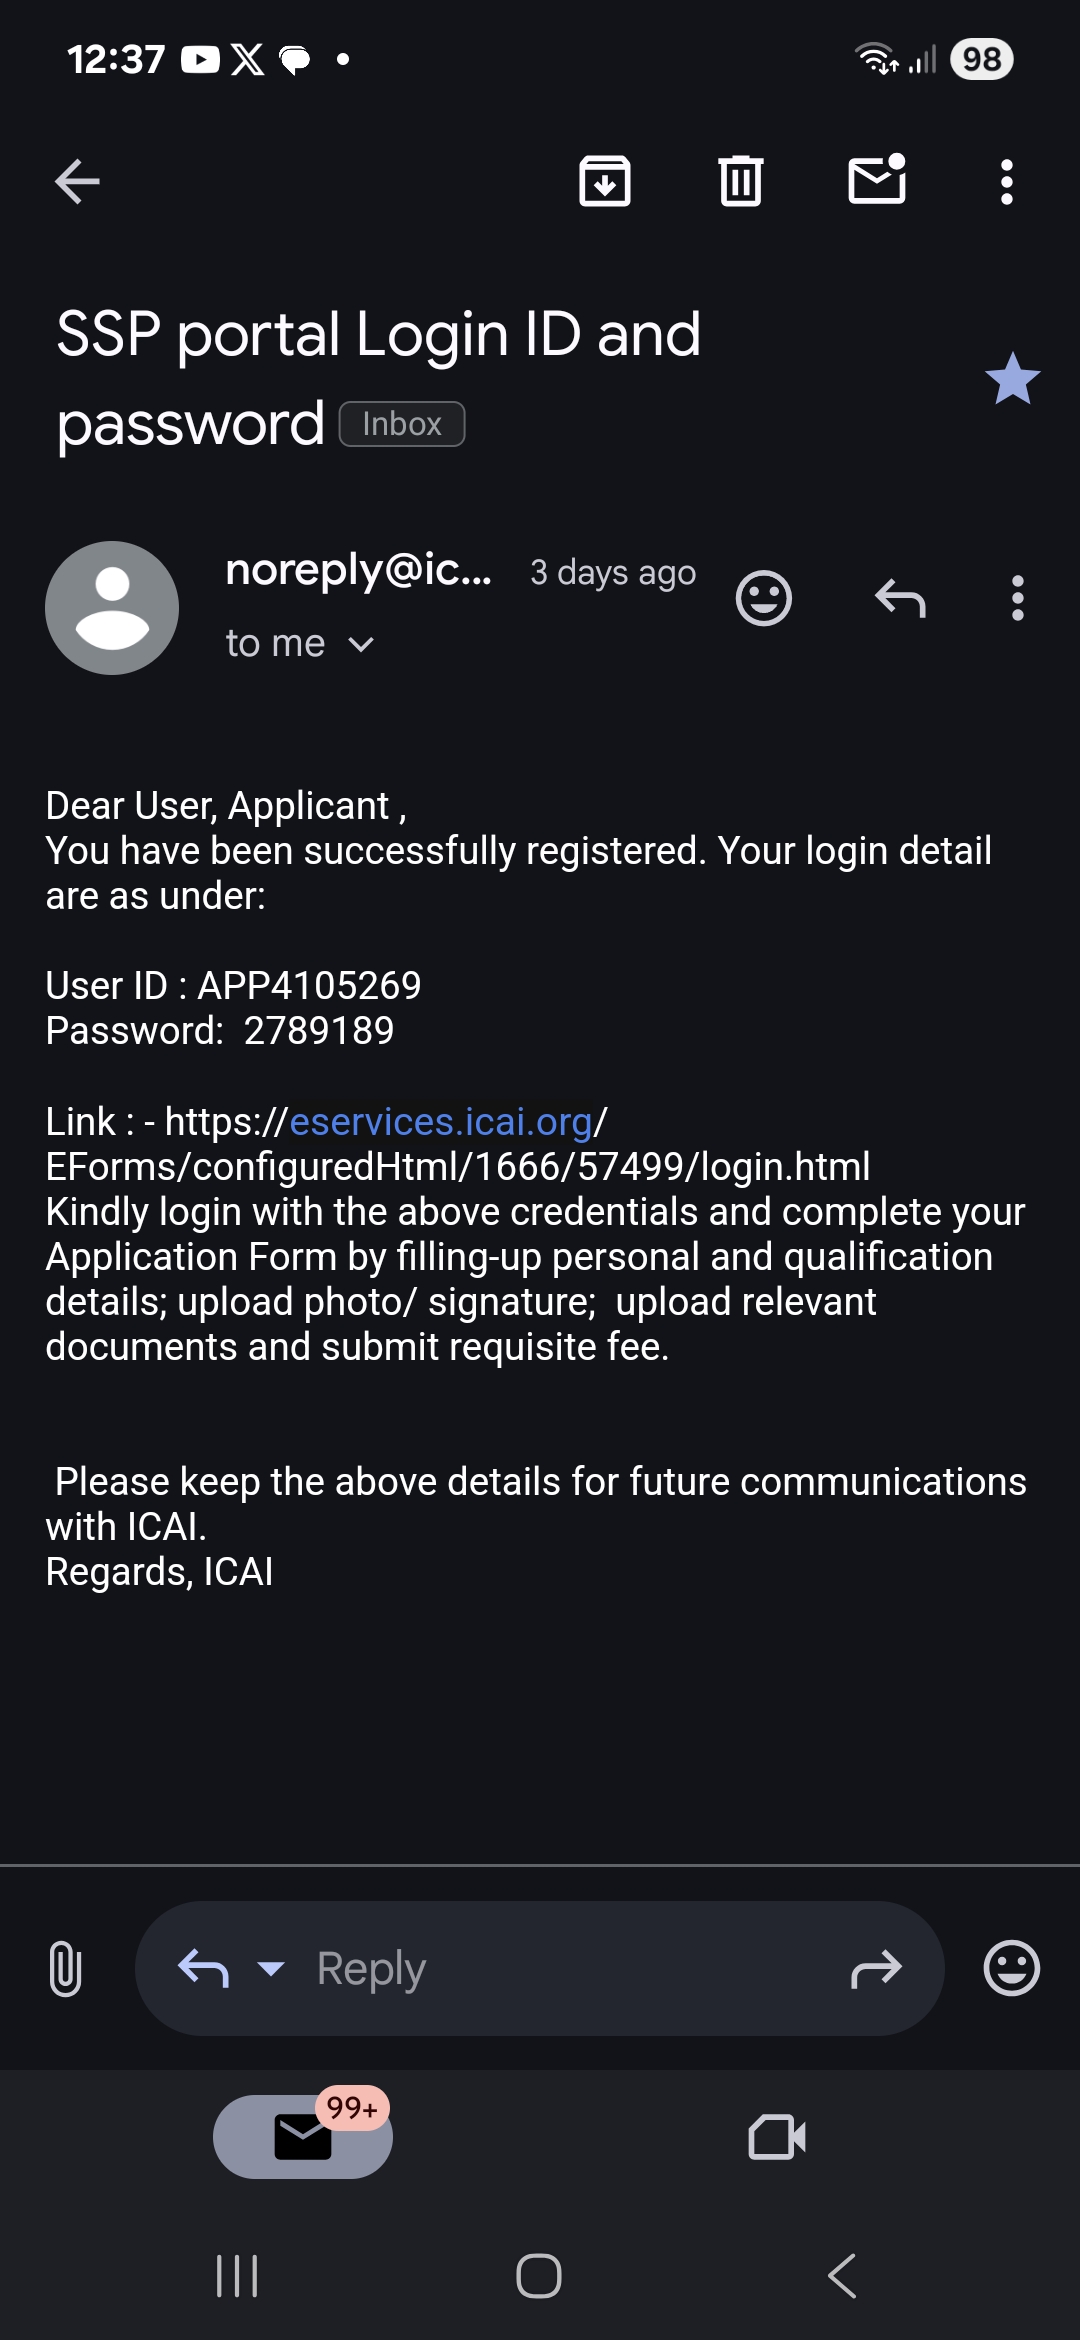Tap the Inbox label chip

pos(402,424)
